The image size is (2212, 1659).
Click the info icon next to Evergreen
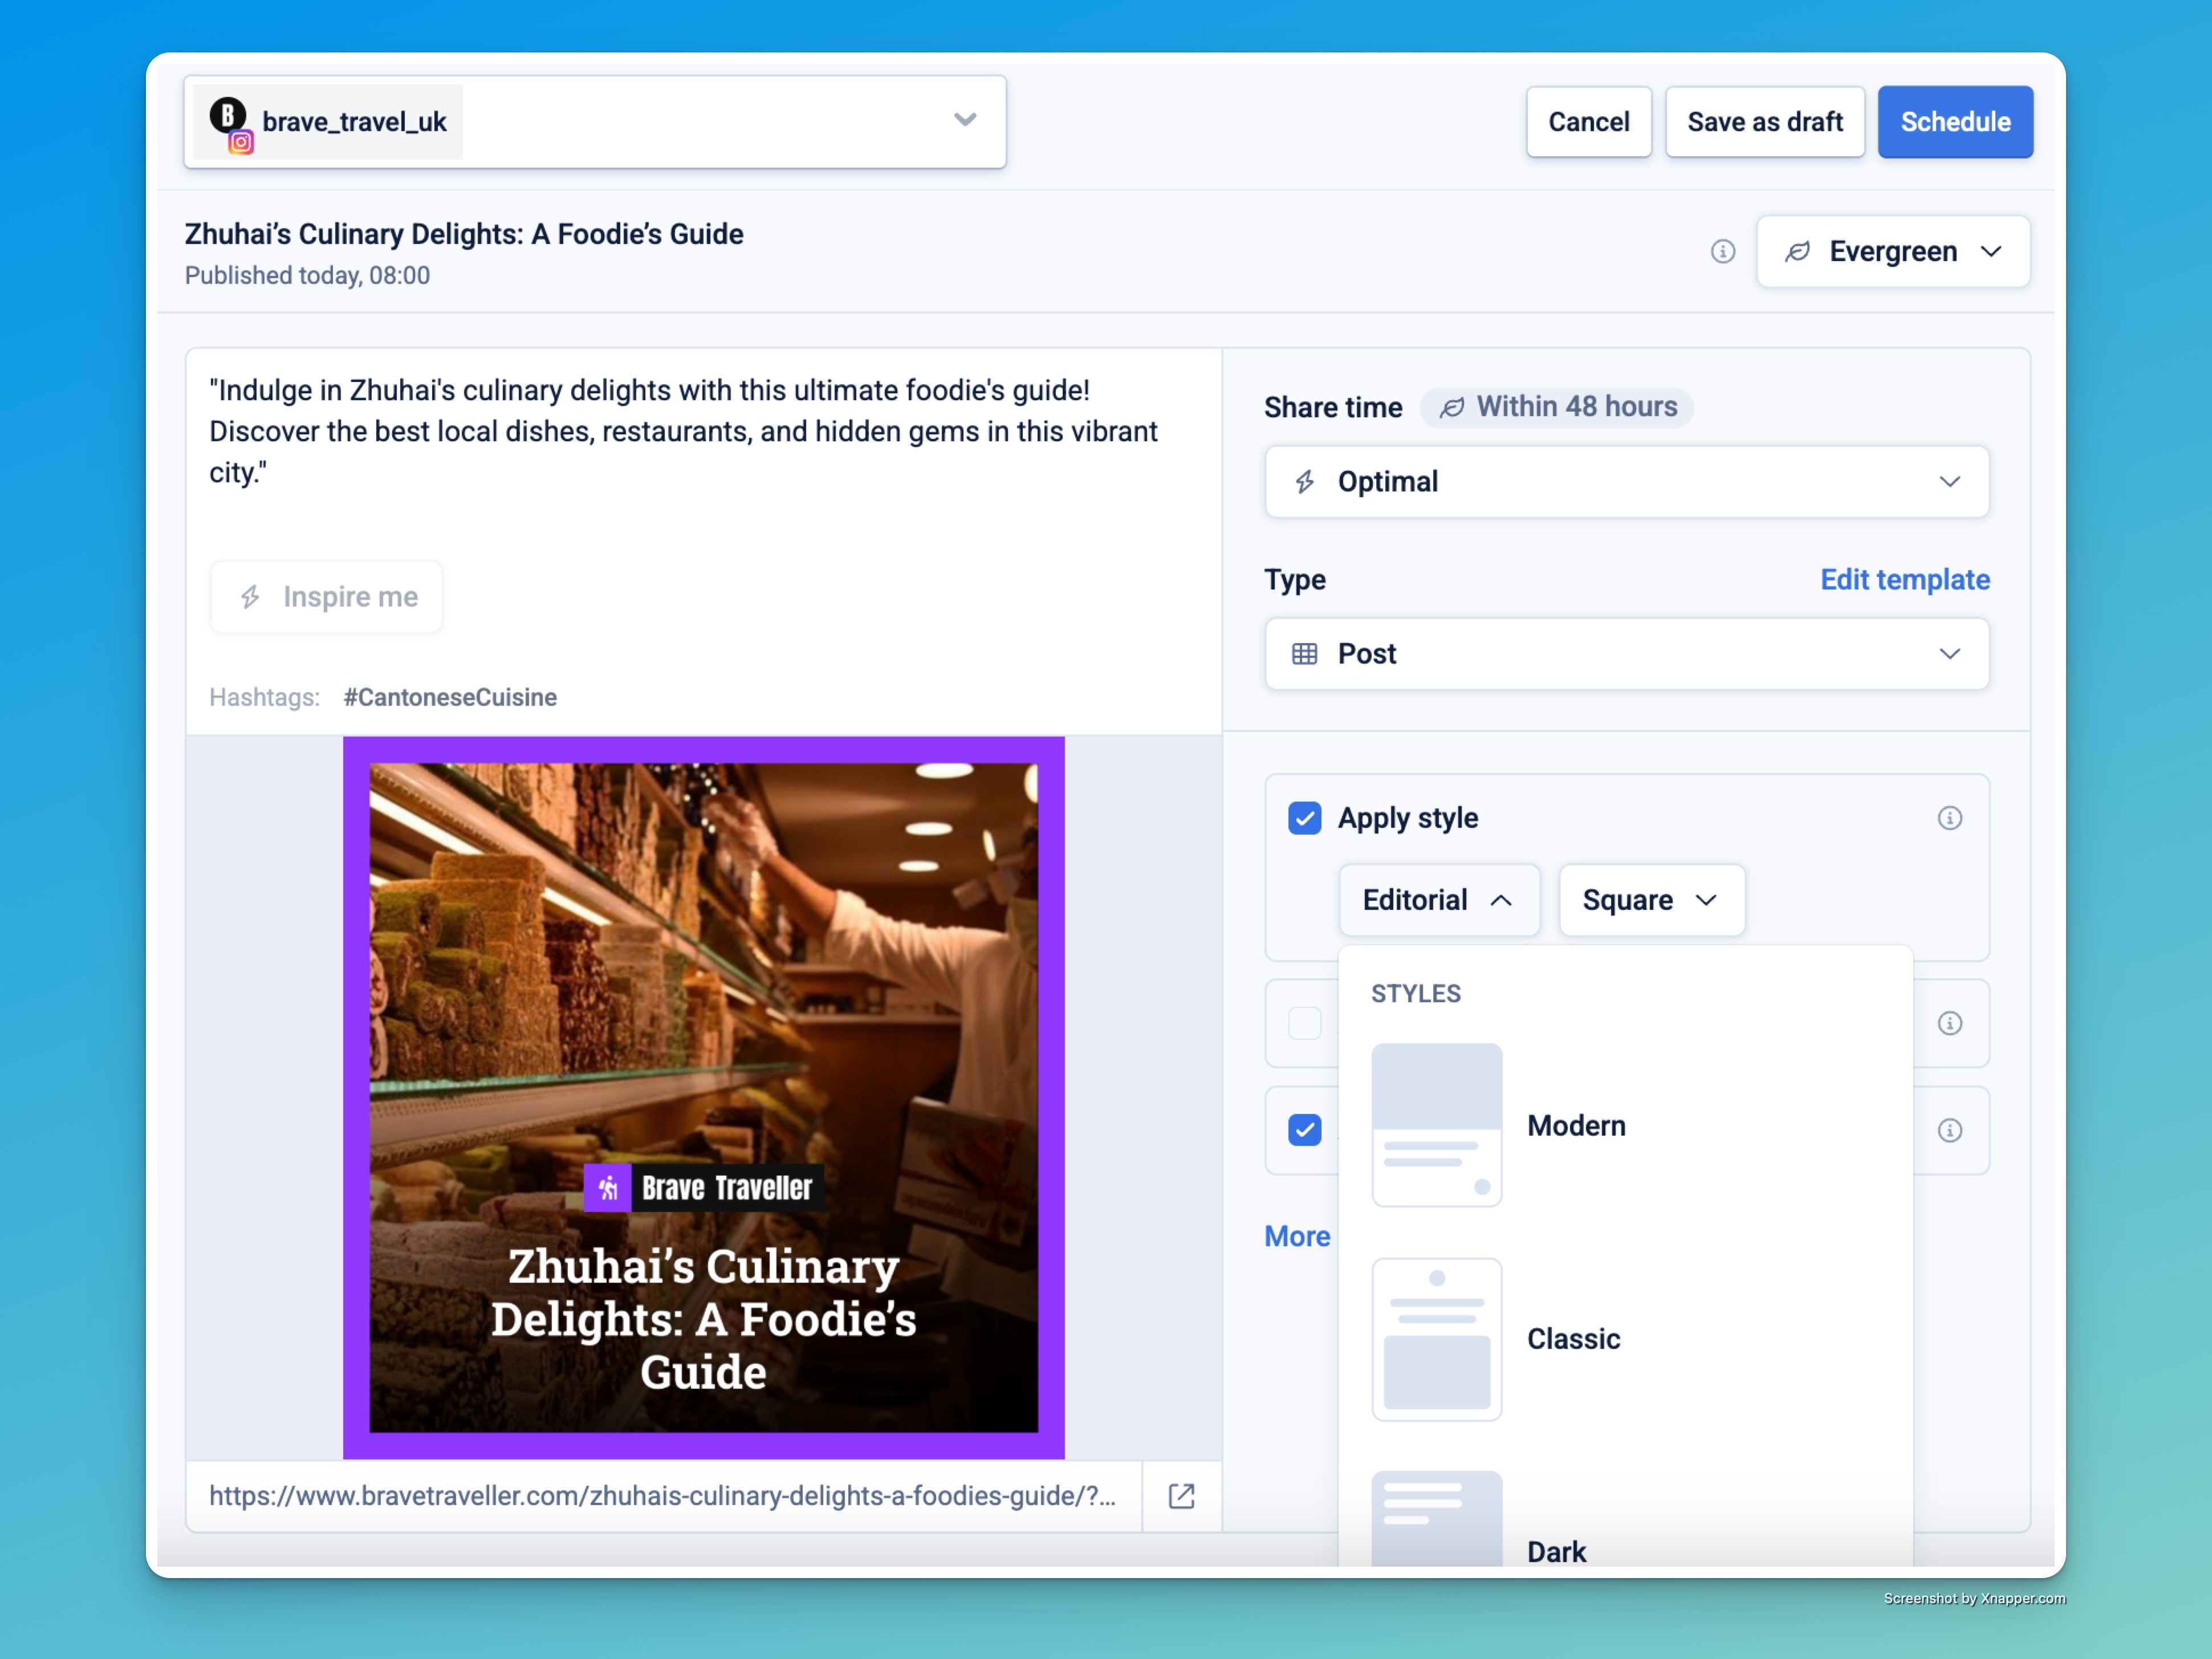[x=1722, y=251]
